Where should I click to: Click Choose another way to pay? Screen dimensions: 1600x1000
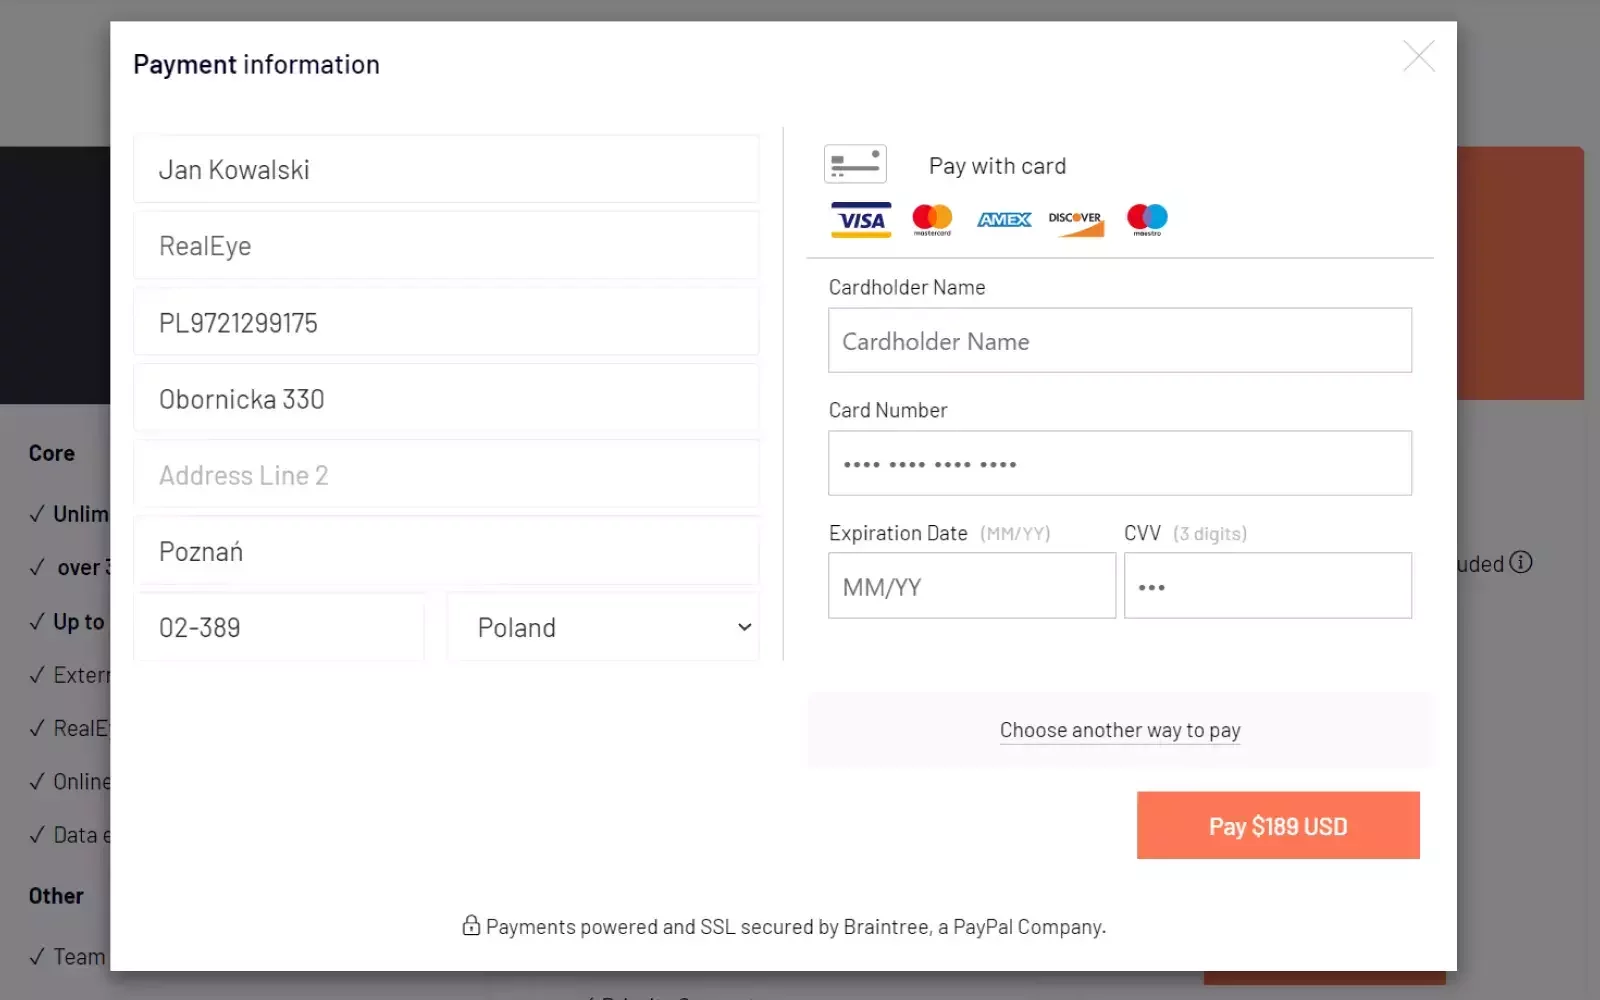pos(1120,730)
